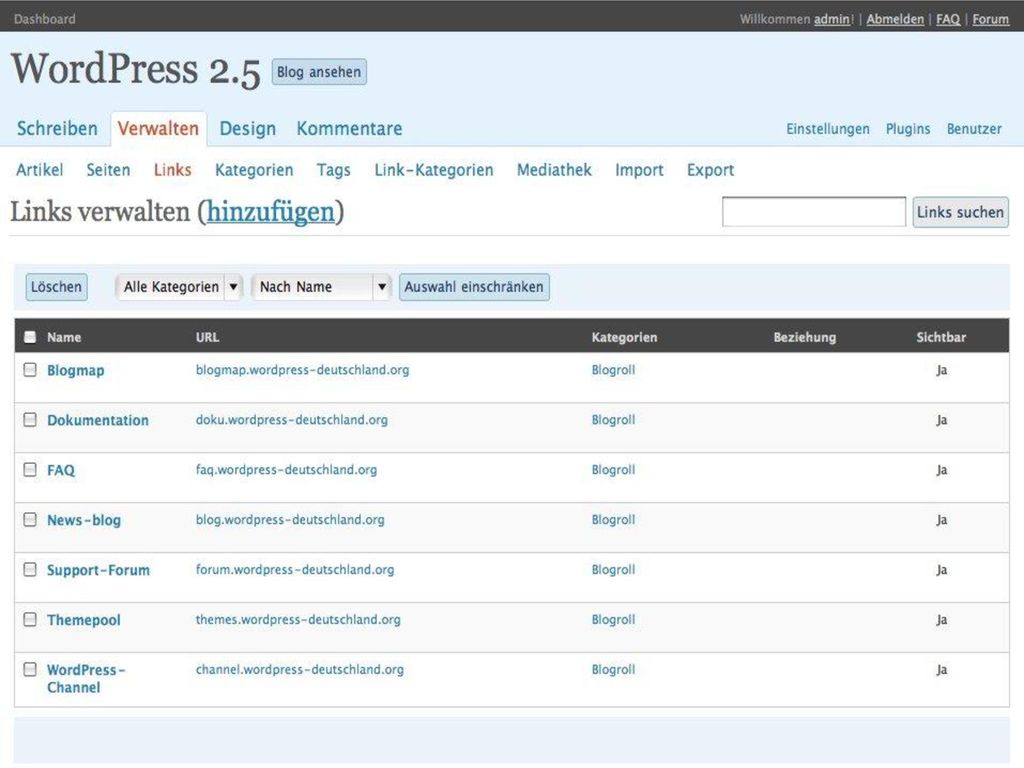Viewport: 1024px width, 768px height.
Task: Visit blog.wordpress-deutschland.org URL
Action: pos(290,519)
